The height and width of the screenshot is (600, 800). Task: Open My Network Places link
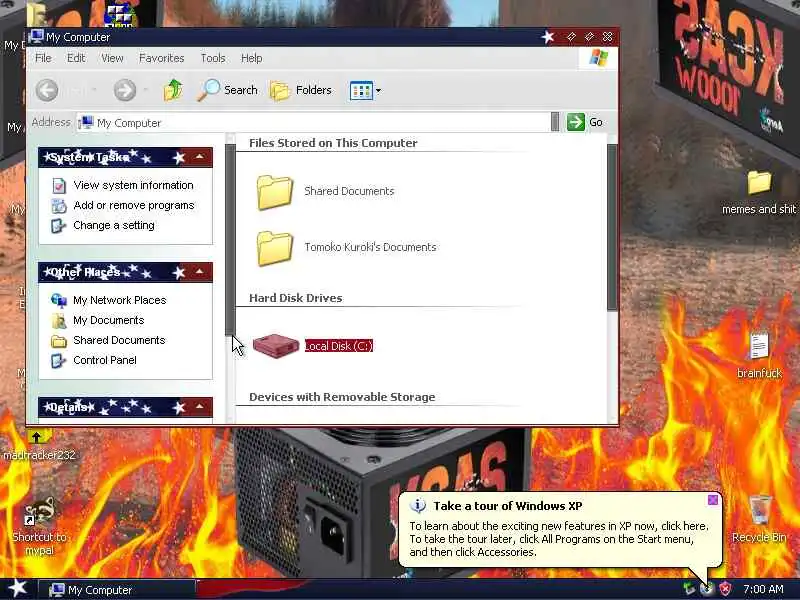(119, 300)
